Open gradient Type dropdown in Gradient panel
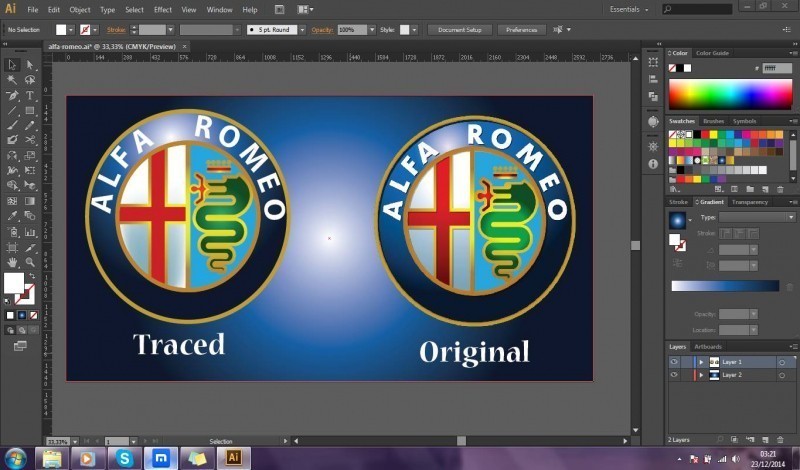The image size is (800, 470). tap(757, 217)
